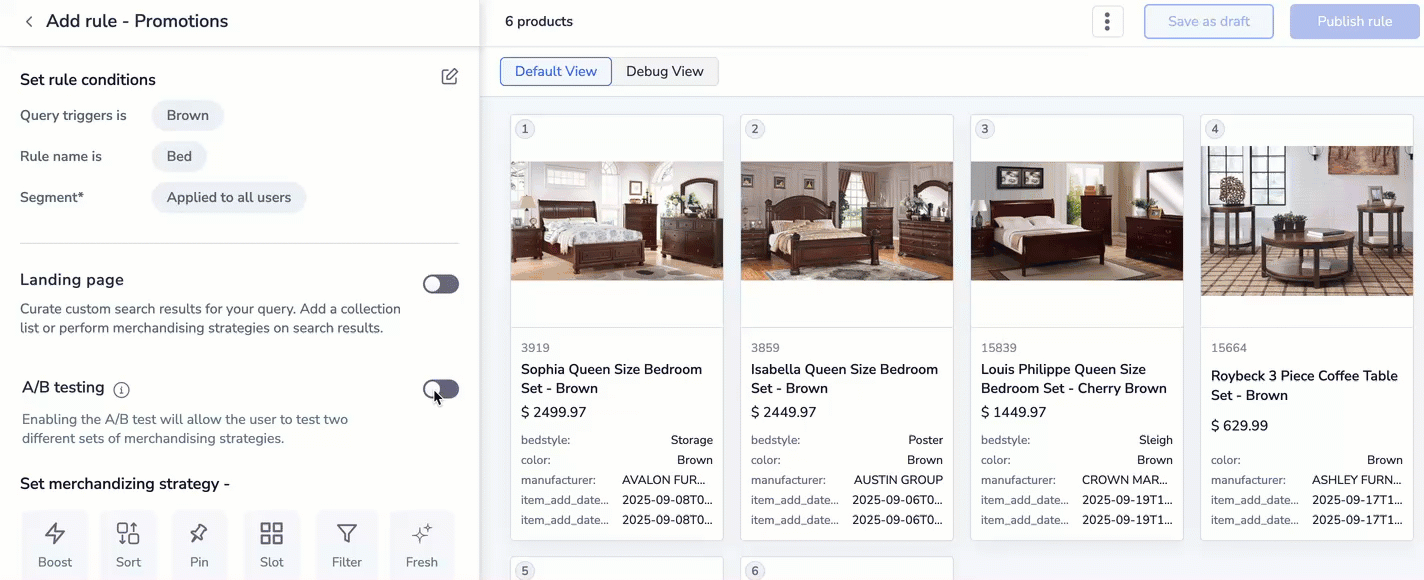Switch to Debug View tab

[665, 71]
